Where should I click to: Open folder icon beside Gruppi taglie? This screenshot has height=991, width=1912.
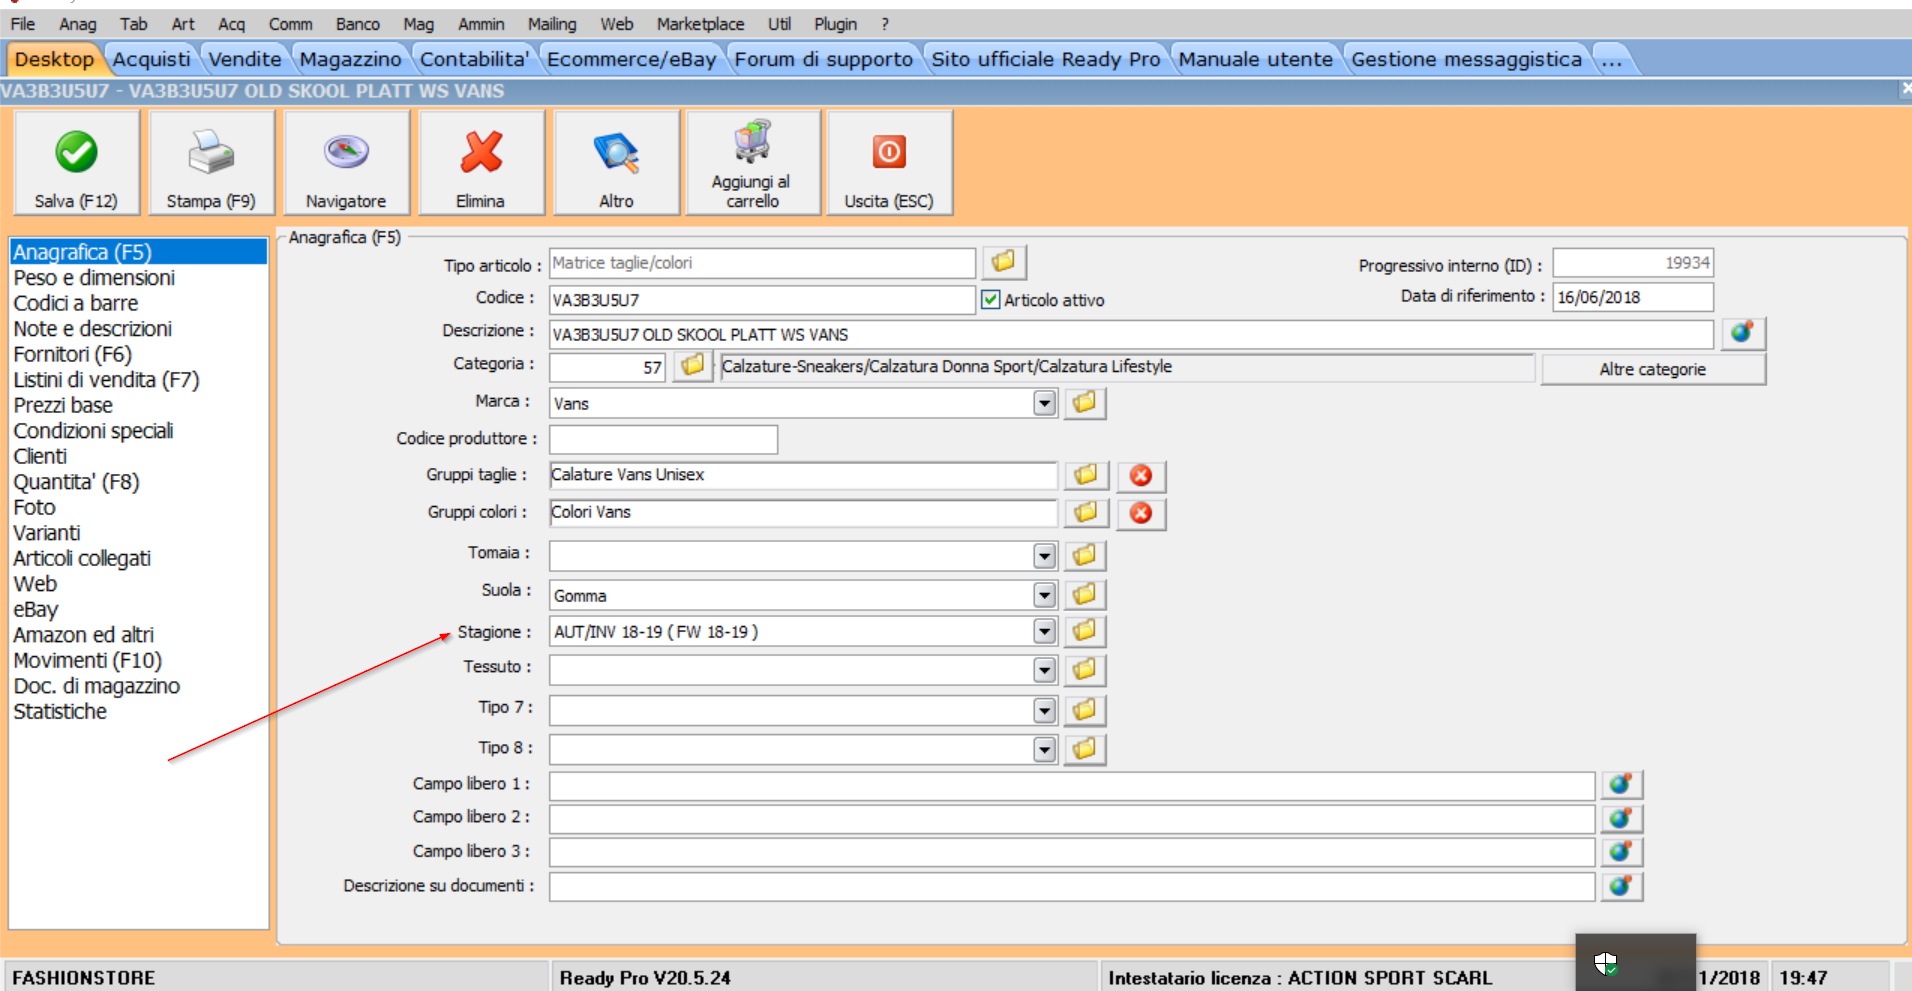point(1086,475)
